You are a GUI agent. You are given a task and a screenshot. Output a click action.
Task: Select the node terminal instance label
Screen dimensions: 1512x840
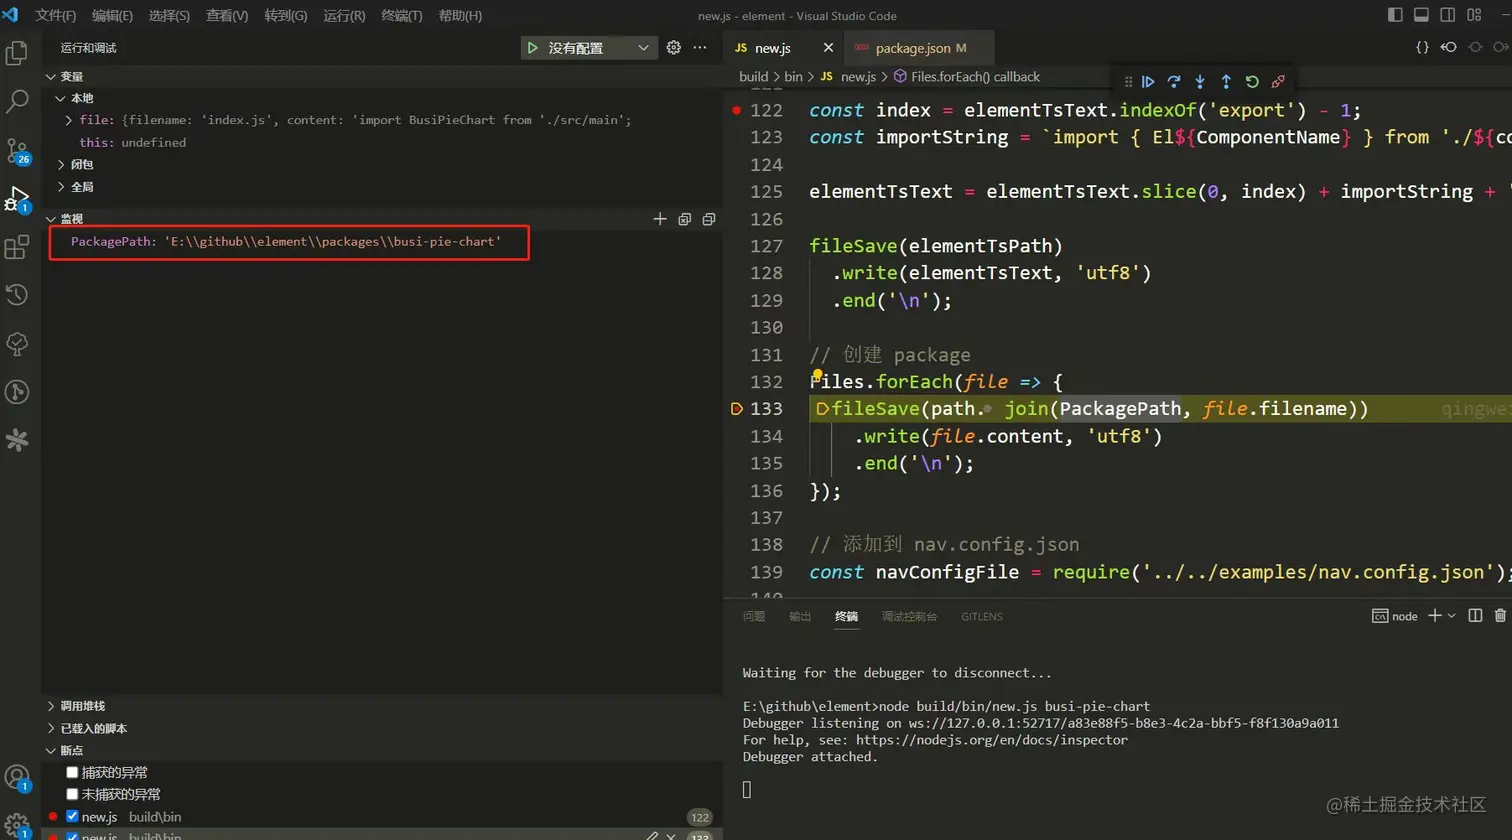click(1395, 616)
